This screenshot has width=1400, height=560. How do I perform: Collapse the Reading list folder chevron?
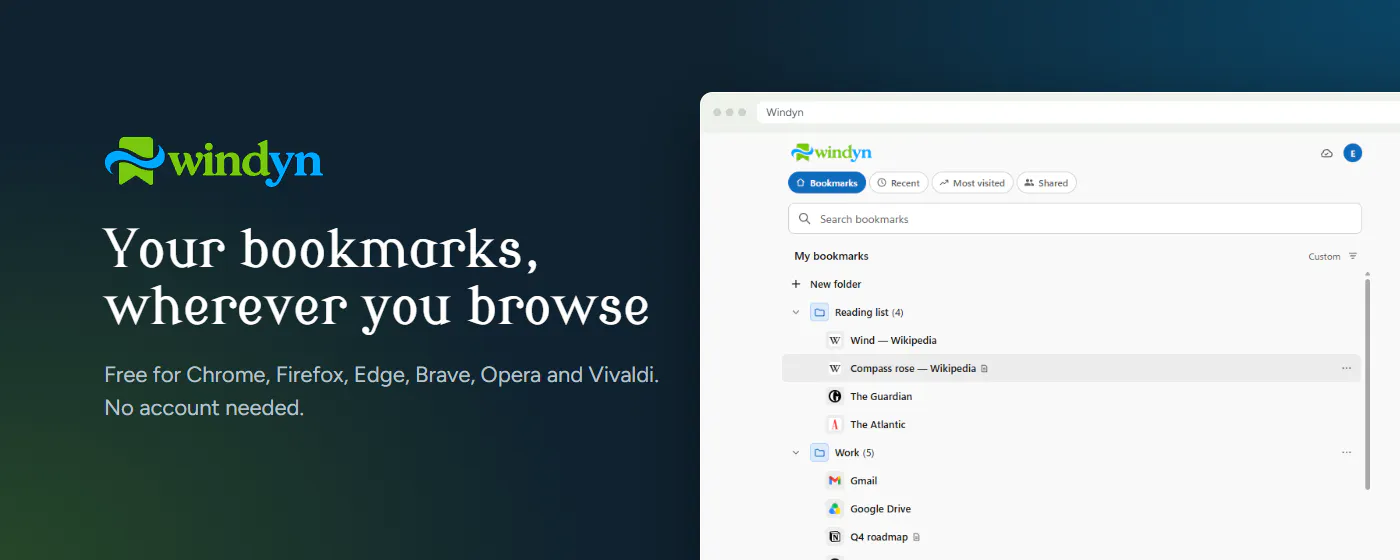[x=796, y=313]
